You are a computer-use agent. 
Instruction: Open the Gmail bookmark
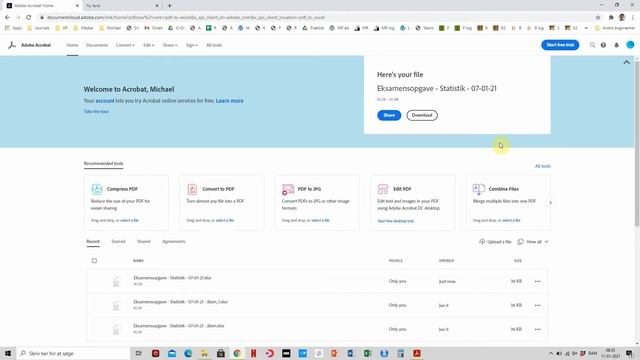(x=153, y=28)
